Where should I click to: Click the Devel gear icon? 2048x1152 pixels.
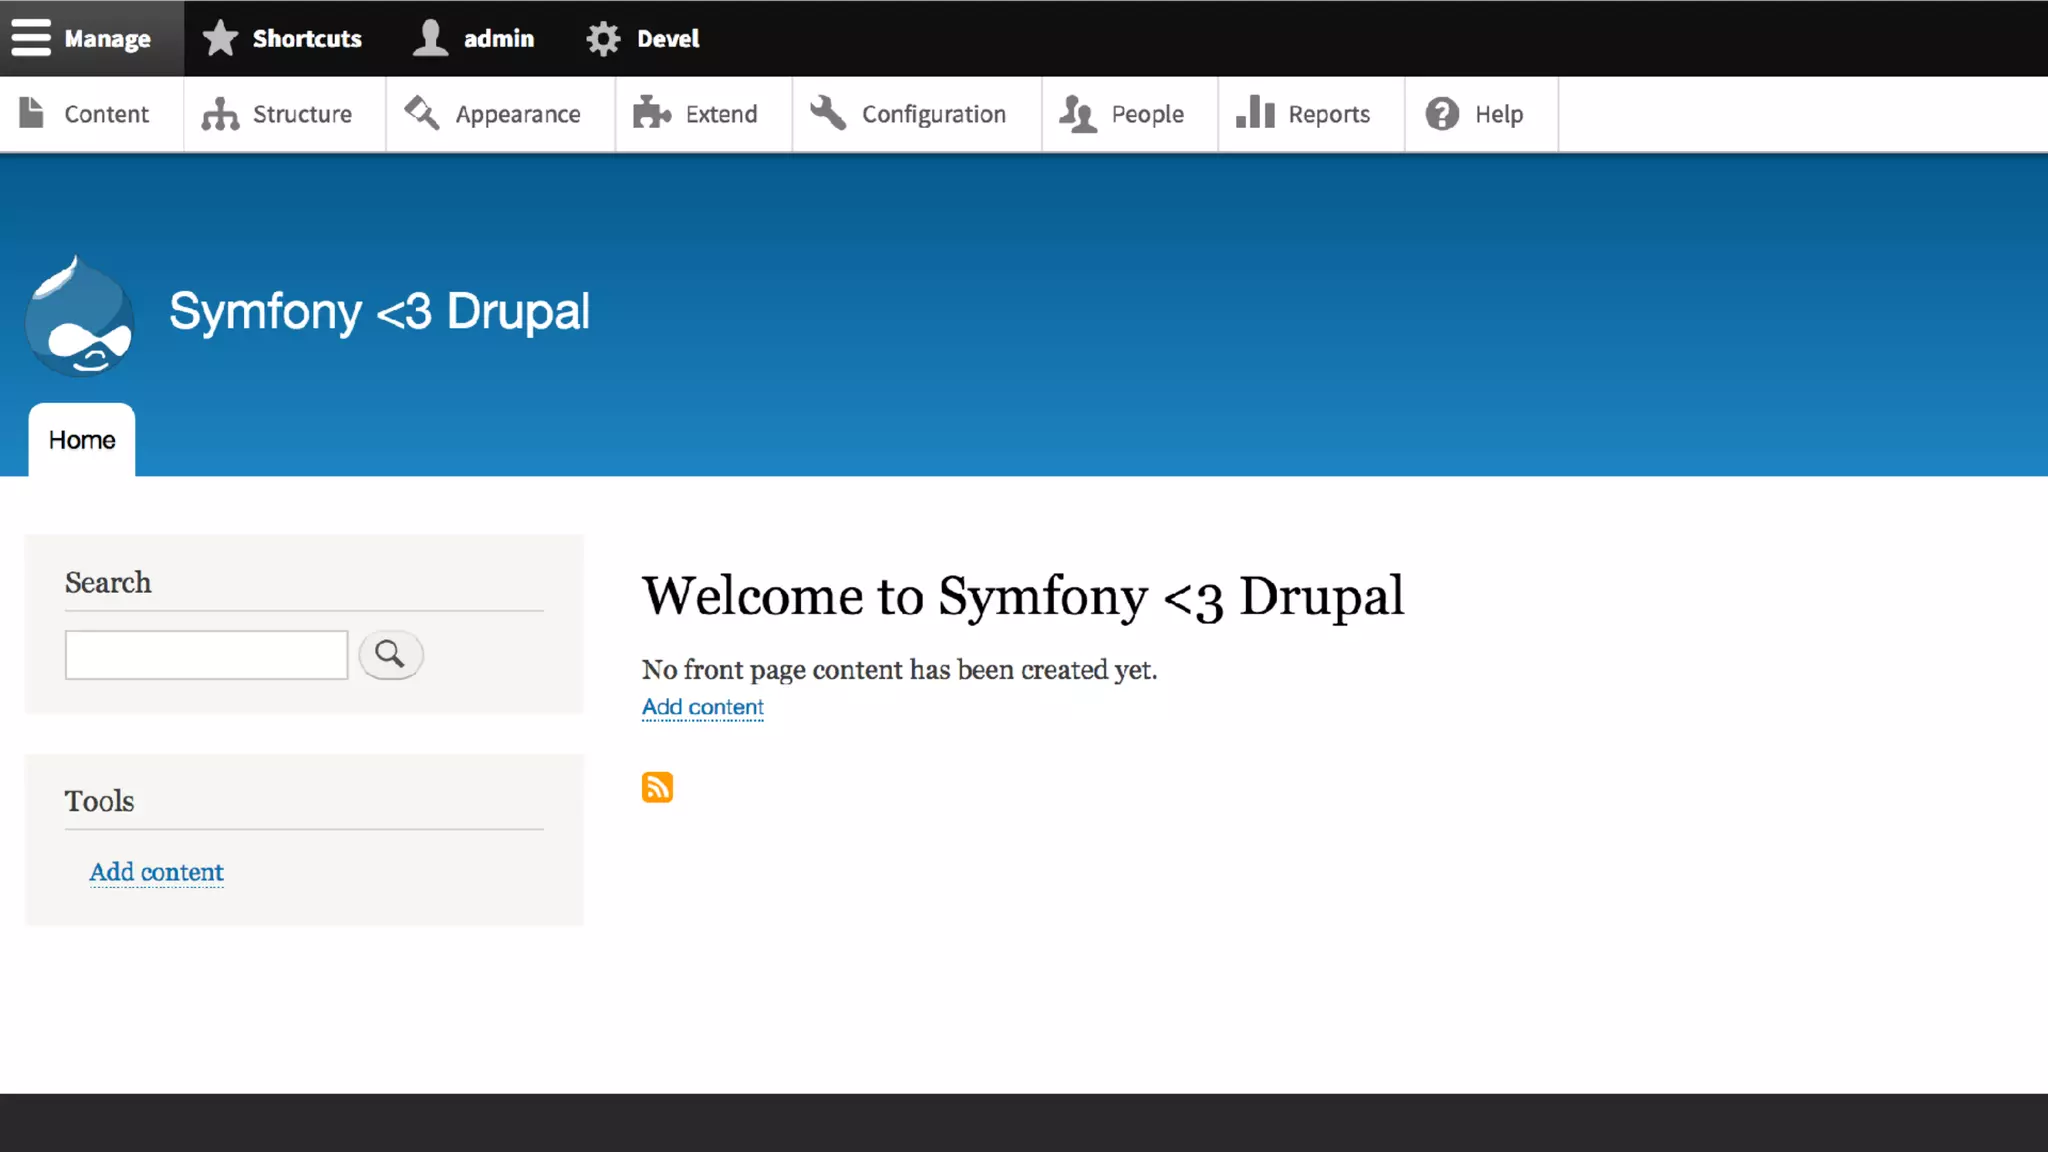(603, 39)
